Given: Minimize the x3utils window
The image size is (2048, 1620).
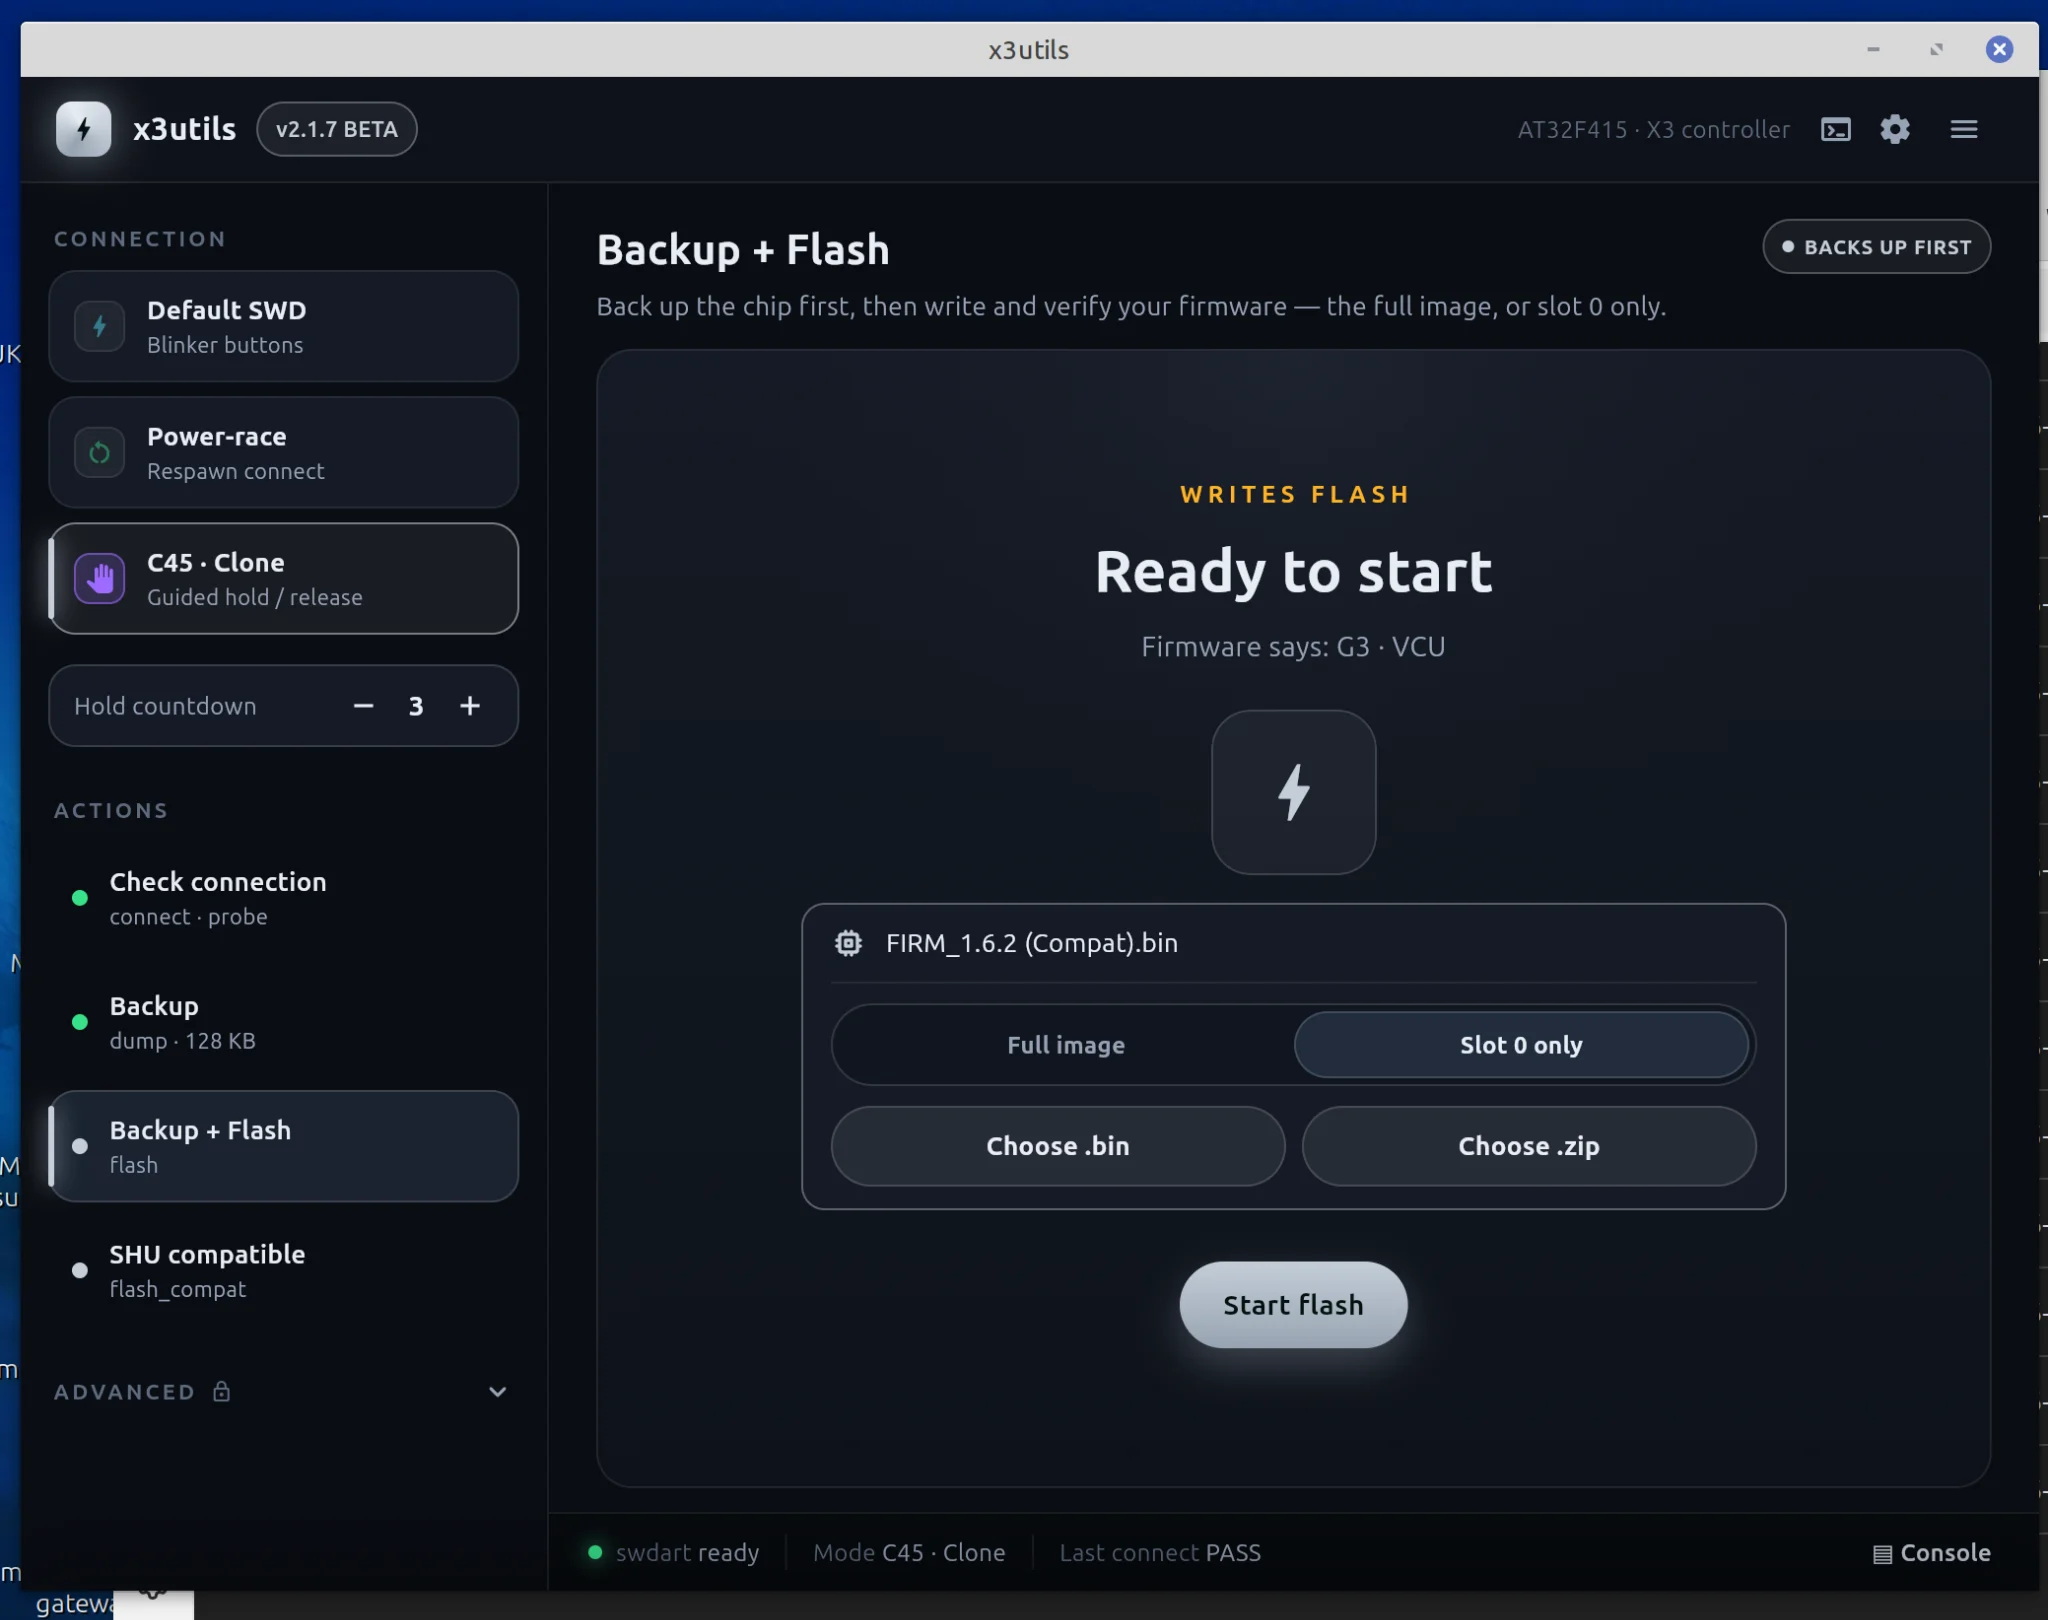Looking at the screenshot, I should pyautogui.click(x=1873, y=49).
